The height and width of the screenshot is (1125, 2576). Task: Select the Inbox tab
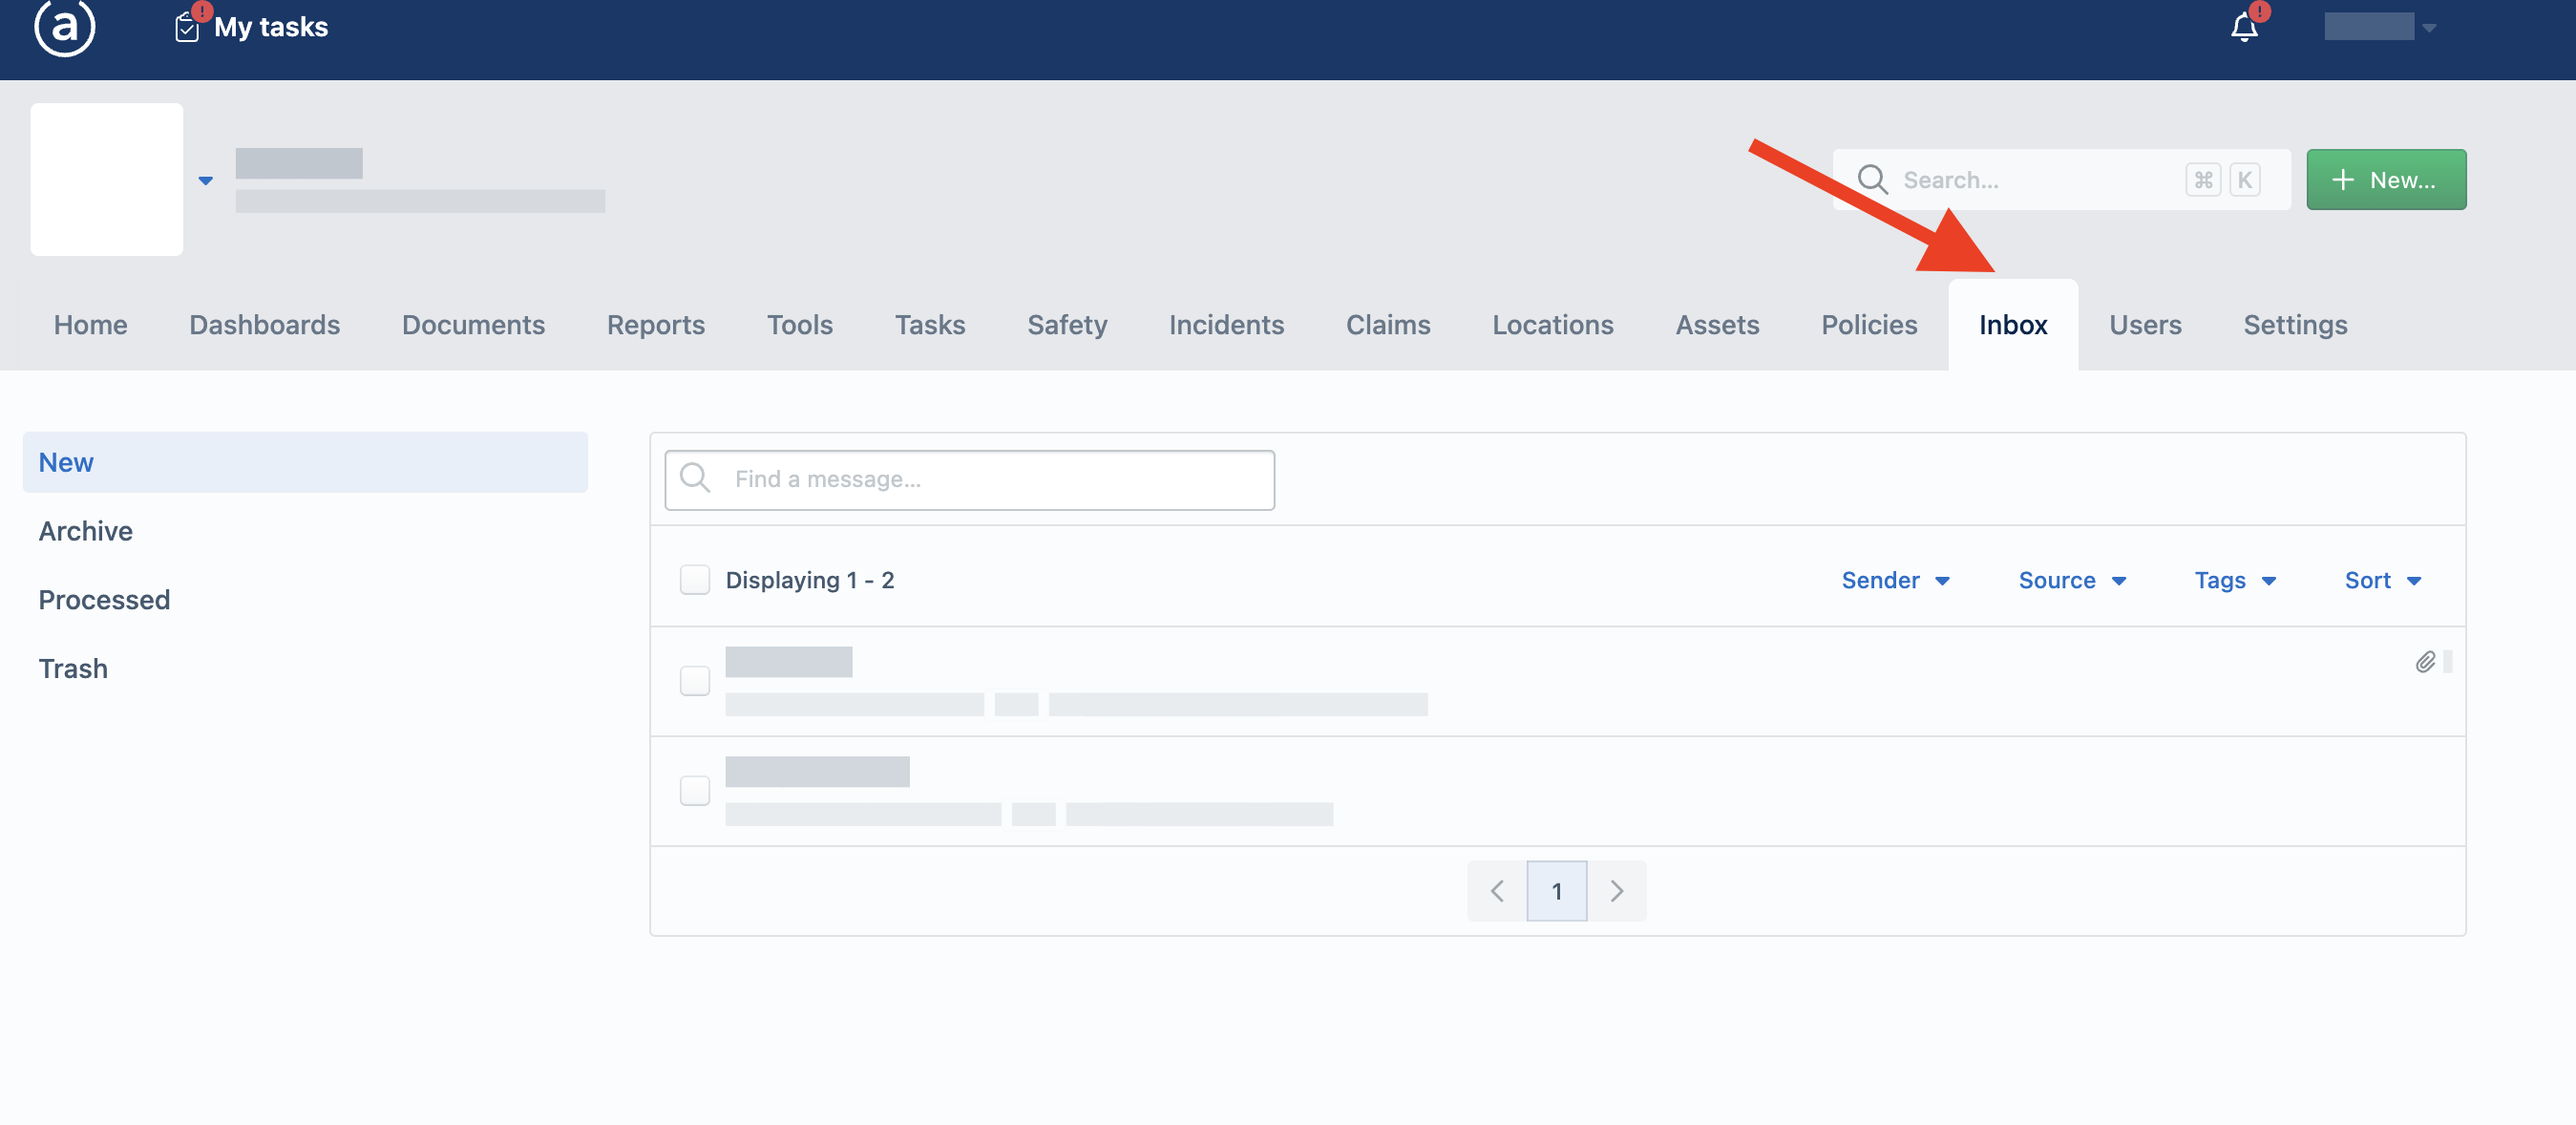[x=2013, y=325]
